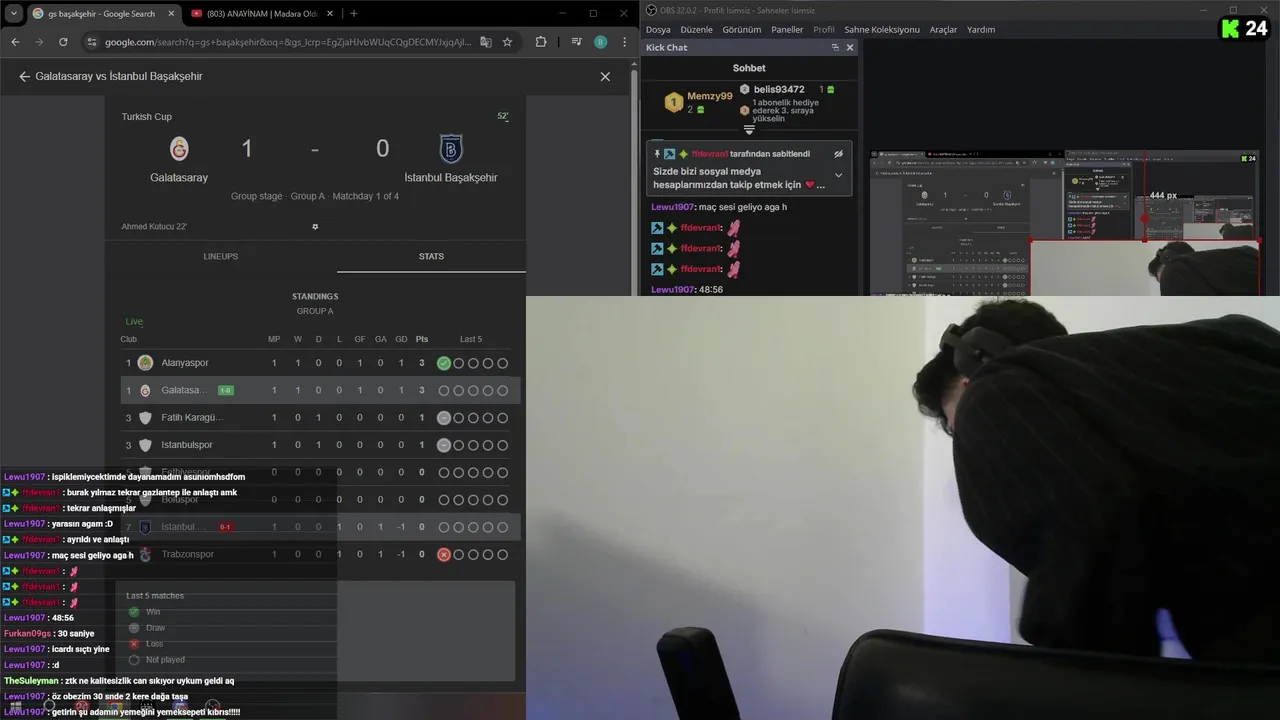This screenshot has height=720, width=1280.
Task: Click the back arrow beside Galatasaray vs İstanbul Başakşehir
Action: [x=24, y=76]
